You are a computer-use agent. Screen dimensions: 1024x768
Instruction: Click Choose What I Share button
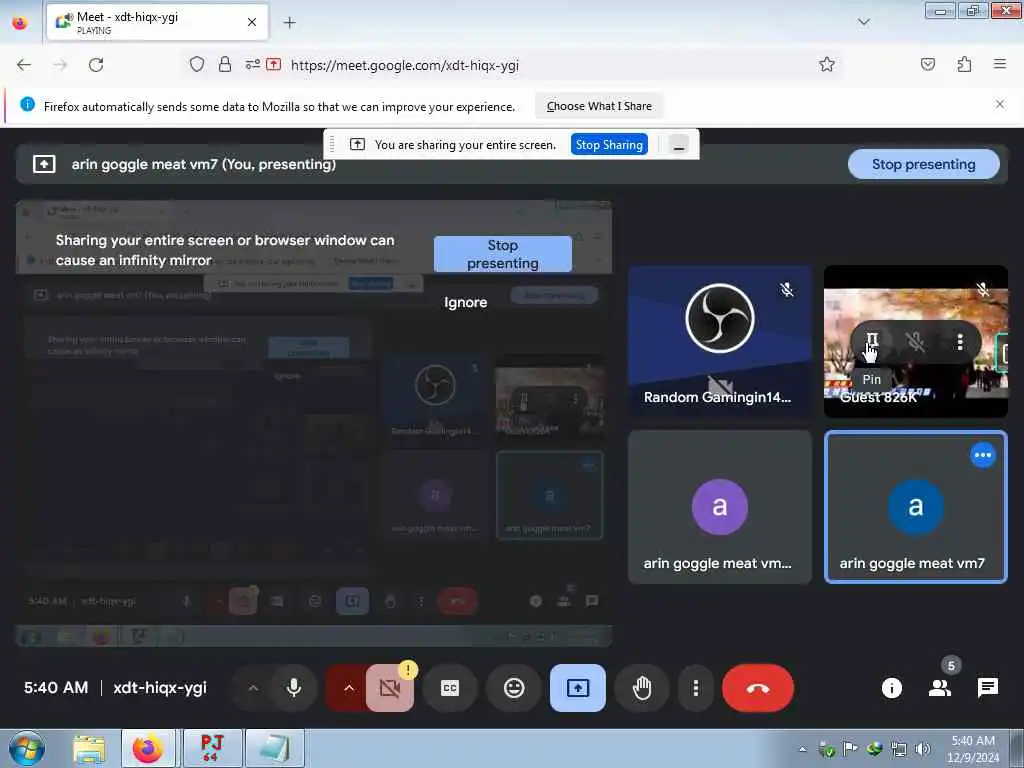(599, 106)
